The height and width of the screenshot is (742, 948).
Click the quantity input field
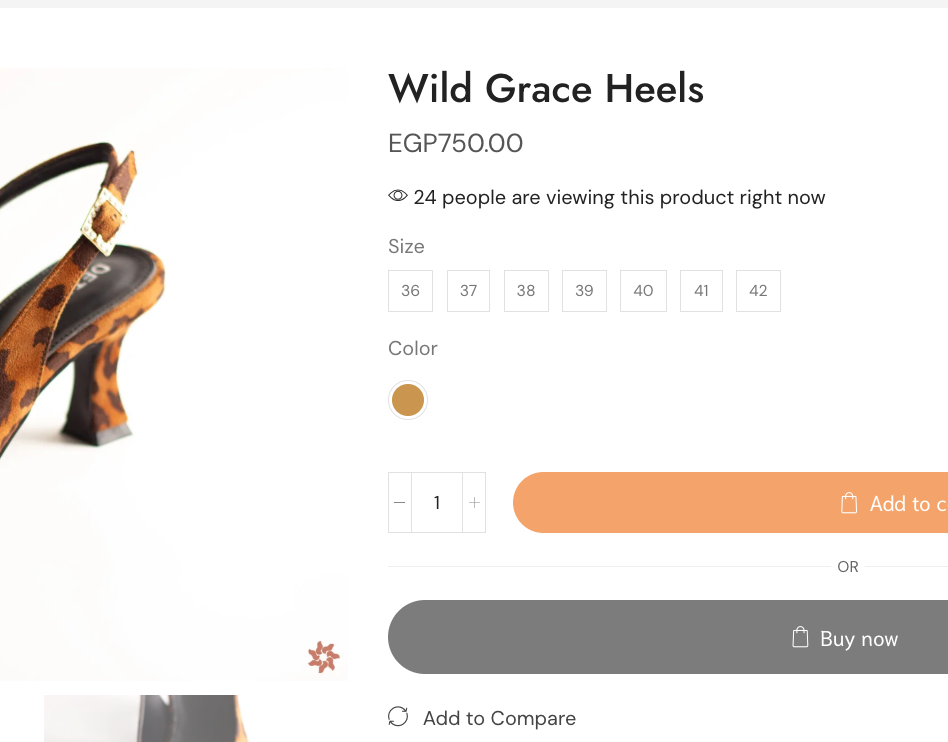(437, 503)
